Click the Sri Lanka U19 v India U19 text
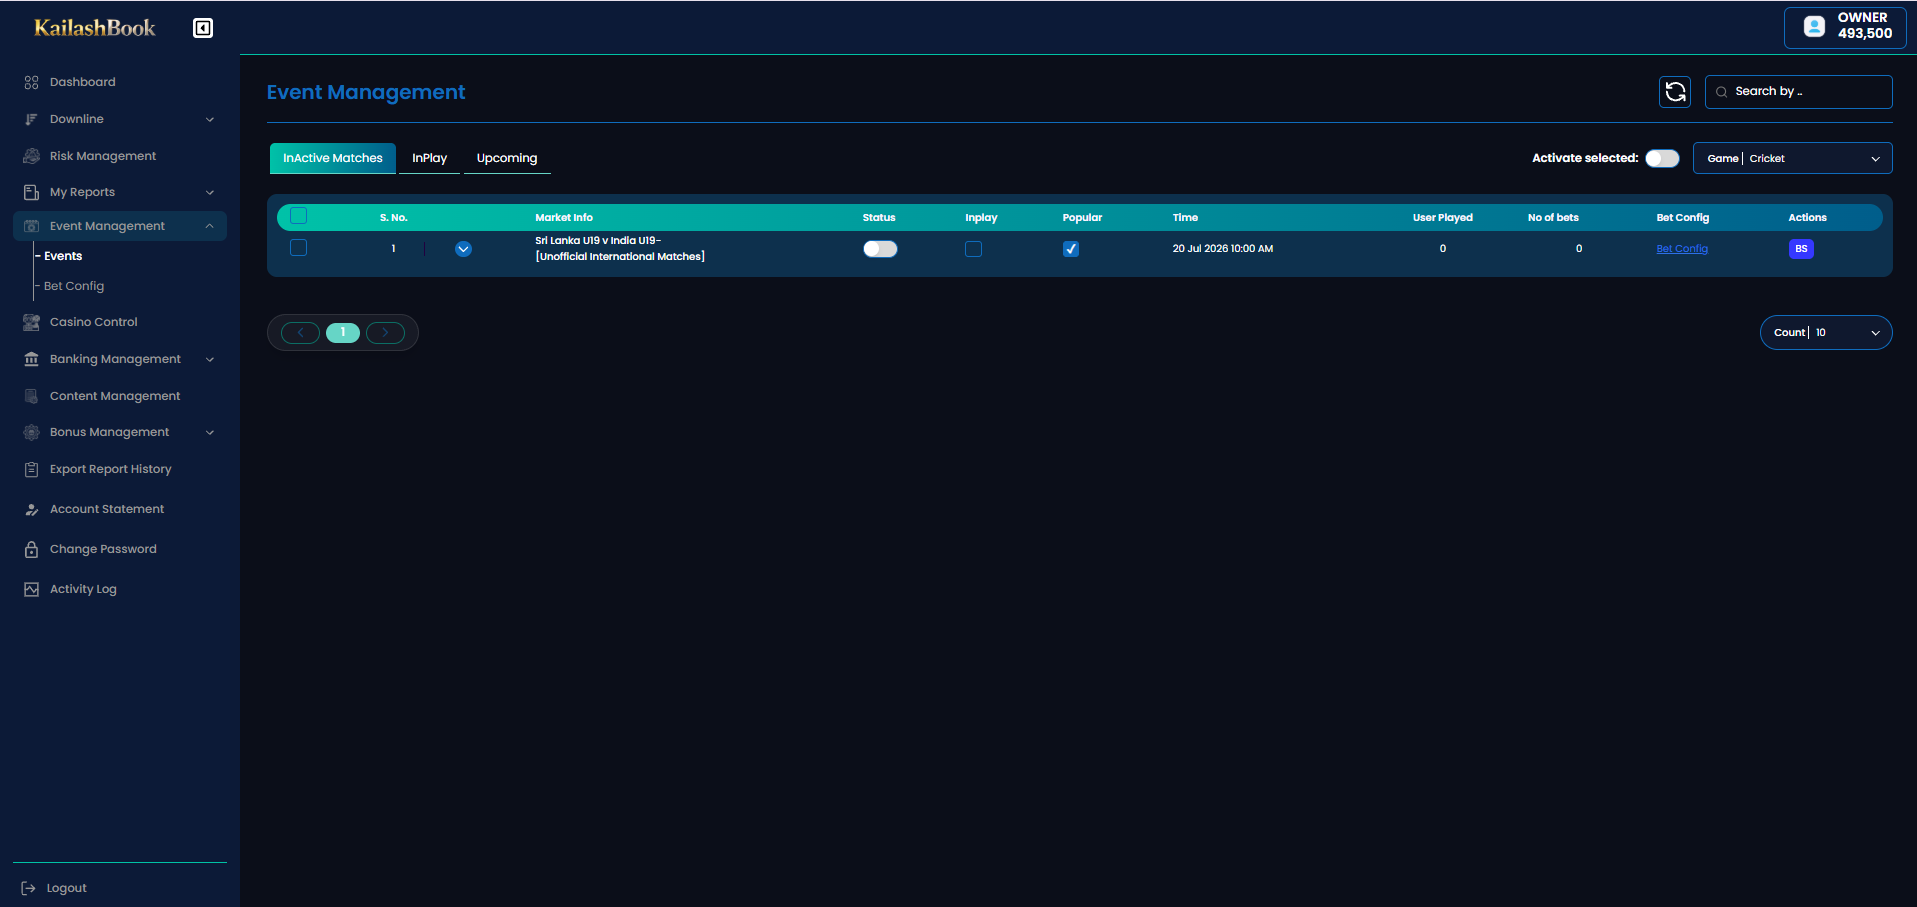Screen dimensions: 1917x907 (x=598, y=240)
